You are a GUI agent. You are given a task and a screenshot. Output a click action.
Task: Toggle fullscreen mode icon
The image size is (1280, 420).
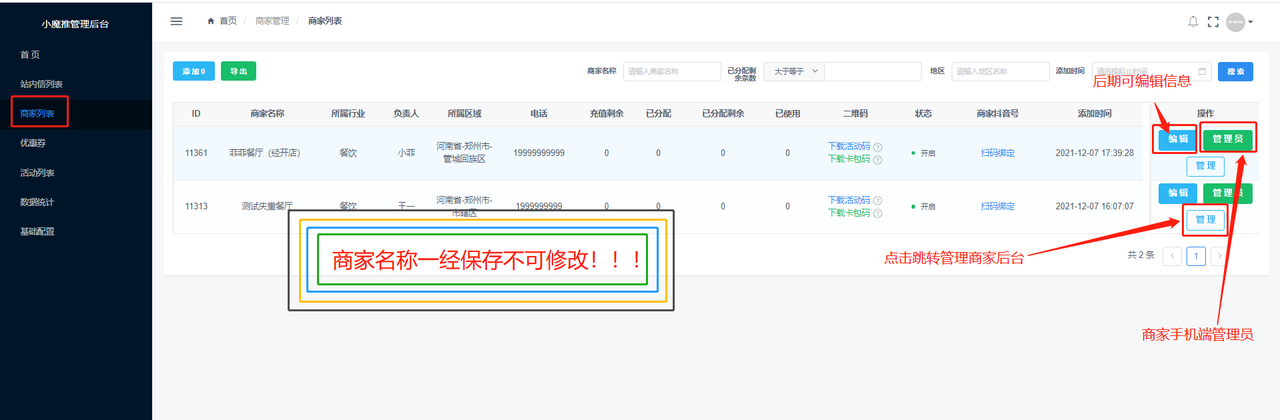(1213, 21)
